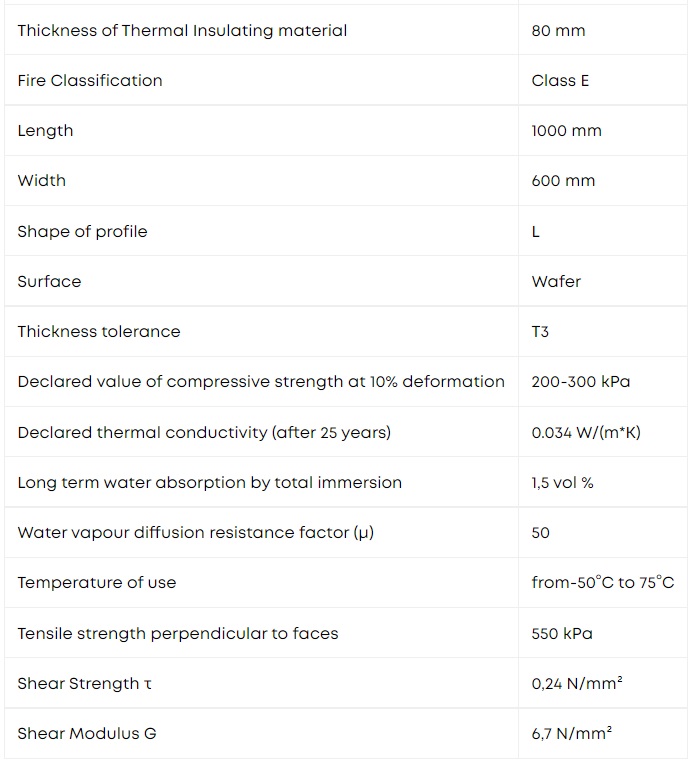Select the 1,5 vol % value

(x=562, y=482)
